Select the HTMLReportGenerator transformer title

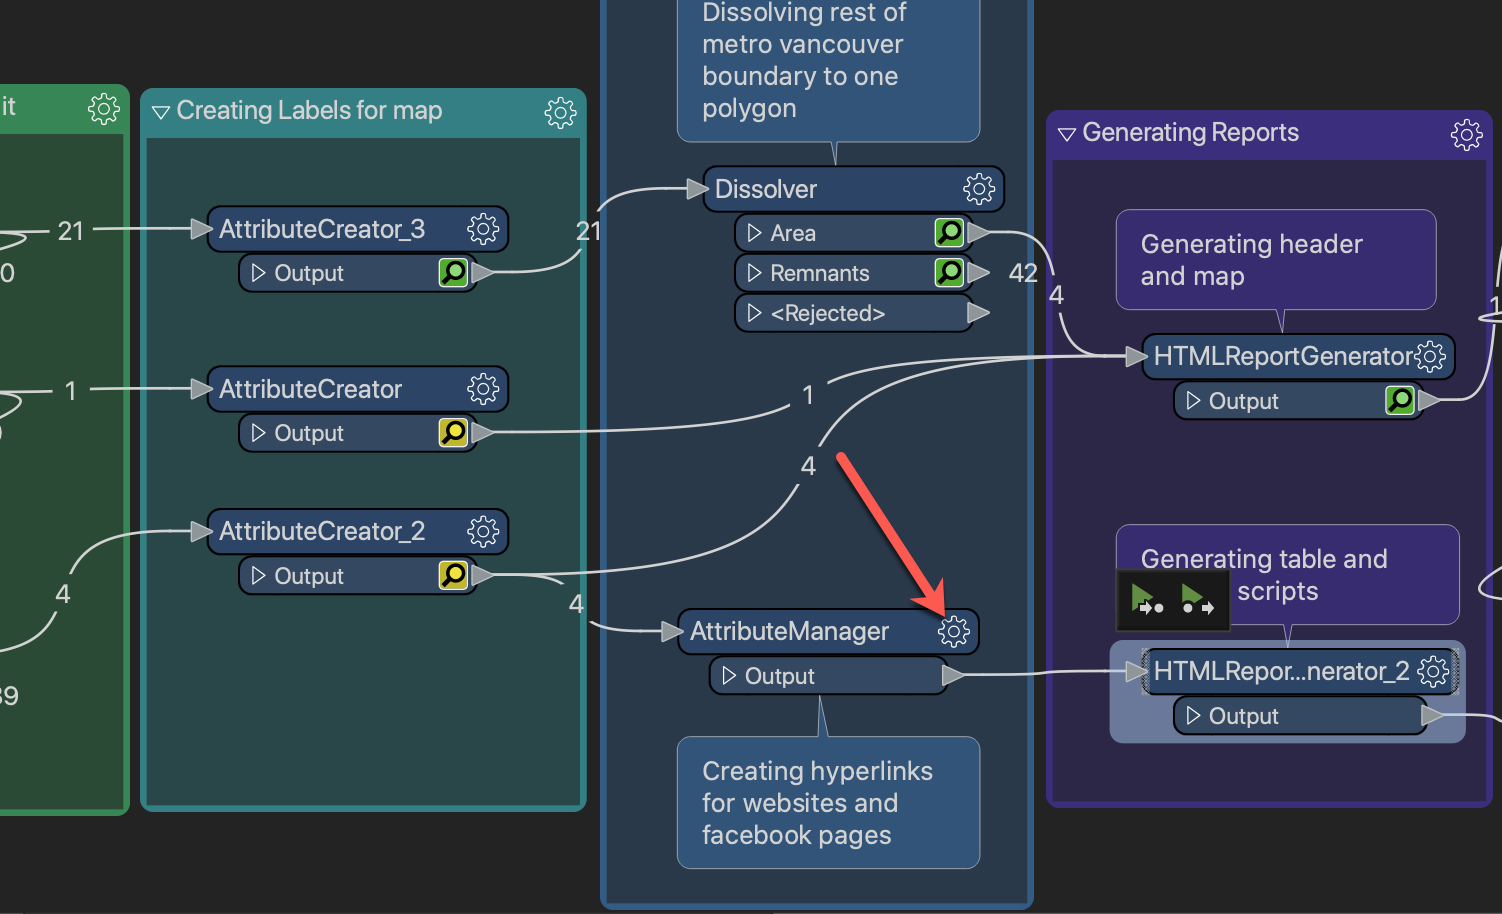tap(1282, 357)
